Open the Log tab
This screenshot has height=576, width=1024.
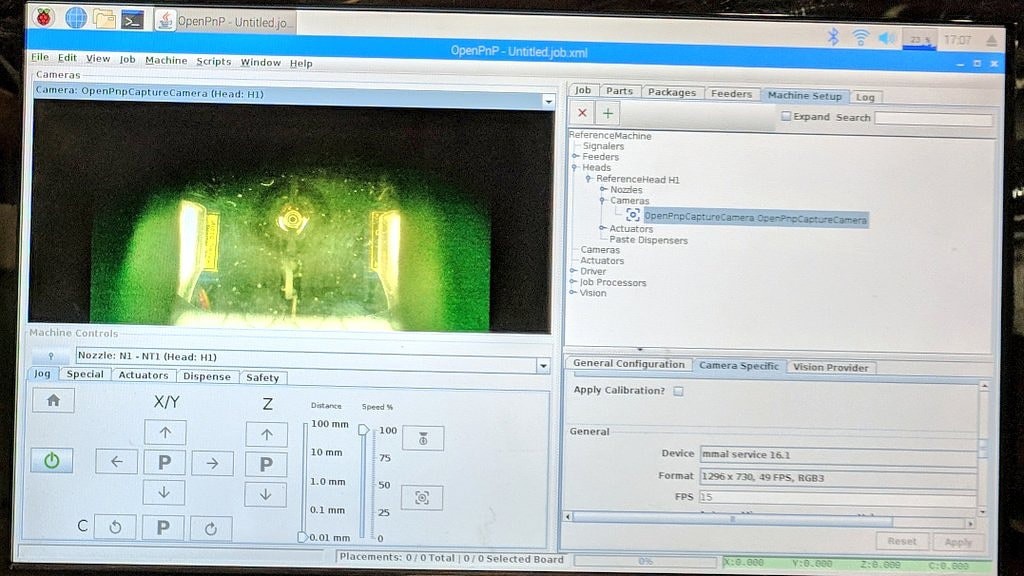point(865,97)
